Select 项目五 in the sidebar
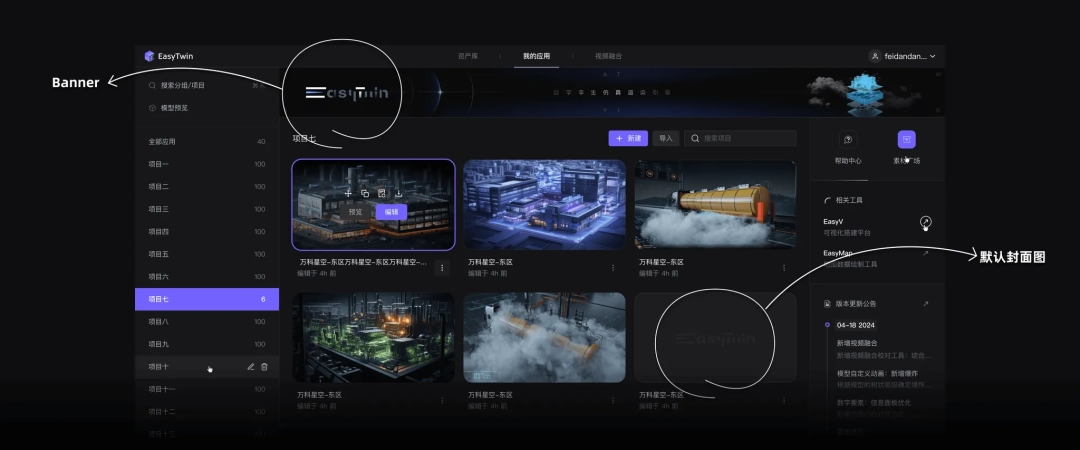 pyautogui.click(x=207, y=254)
